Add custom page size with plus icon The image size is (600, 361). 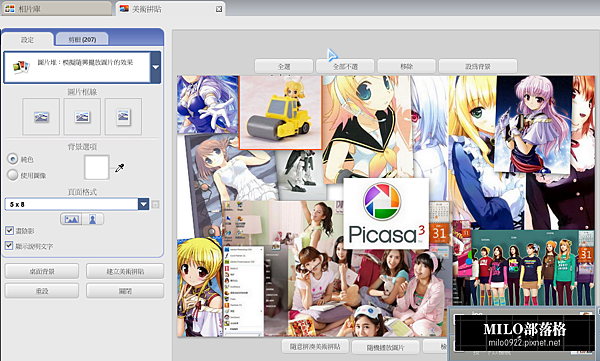point(155,204)
